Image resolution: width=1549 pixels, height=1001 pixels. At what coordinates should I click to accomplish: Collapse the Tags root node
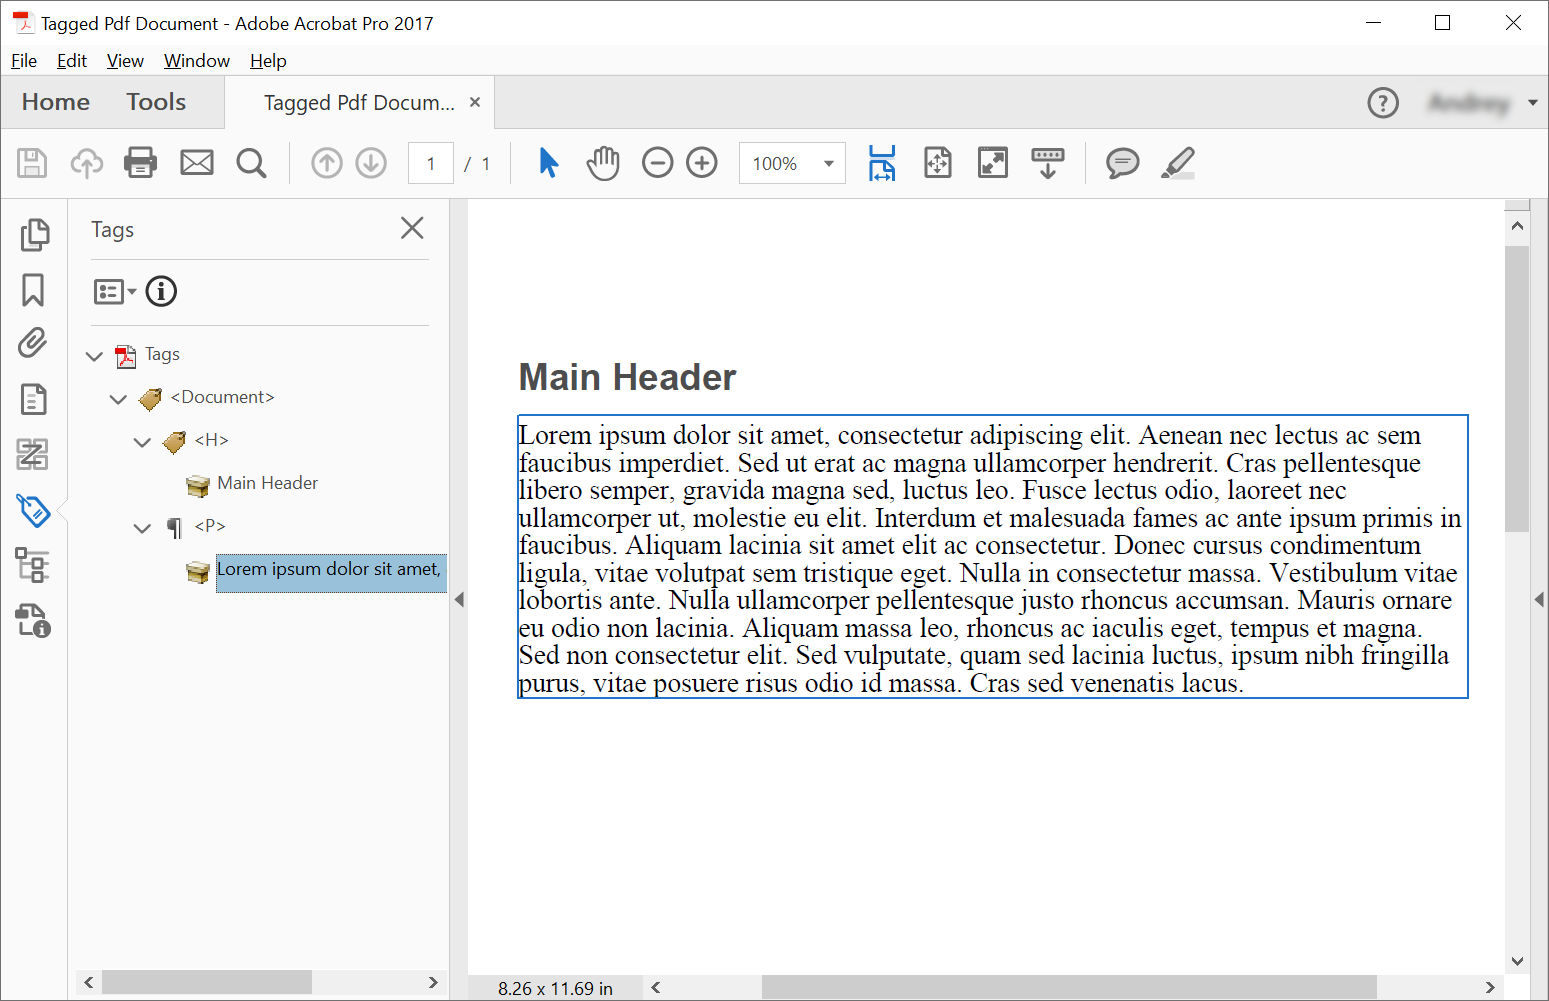pyautogui.click(x=95, y=356)
